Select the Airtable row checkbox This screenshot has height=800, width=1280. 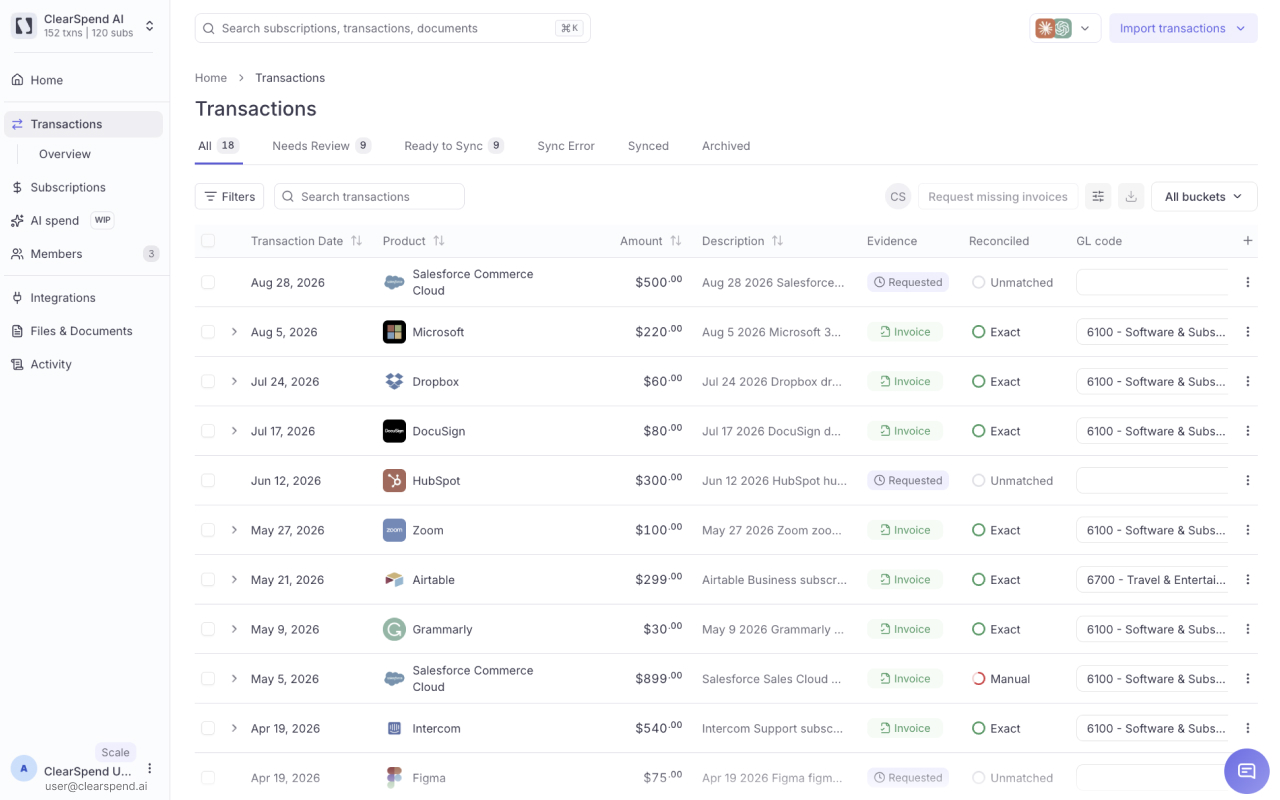tap(208, 580)
